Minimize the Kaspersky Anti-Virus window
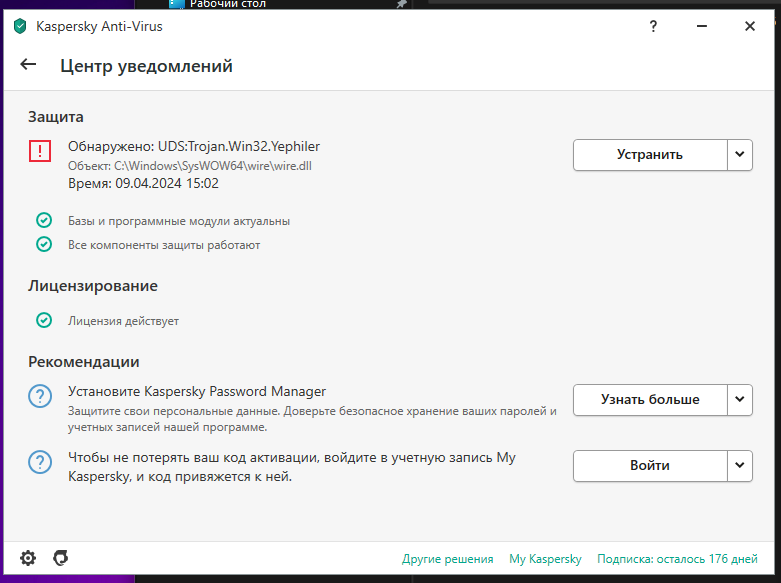 702,26
